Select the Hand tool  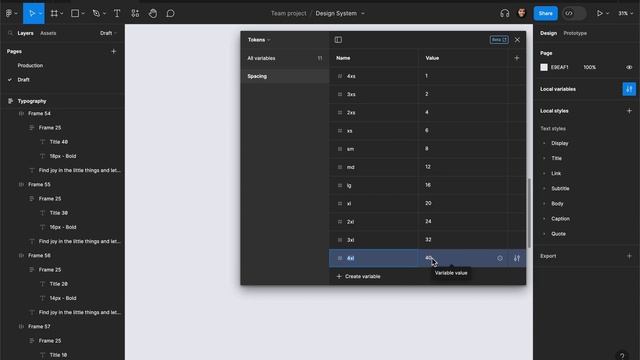click(x=153, y=13)
